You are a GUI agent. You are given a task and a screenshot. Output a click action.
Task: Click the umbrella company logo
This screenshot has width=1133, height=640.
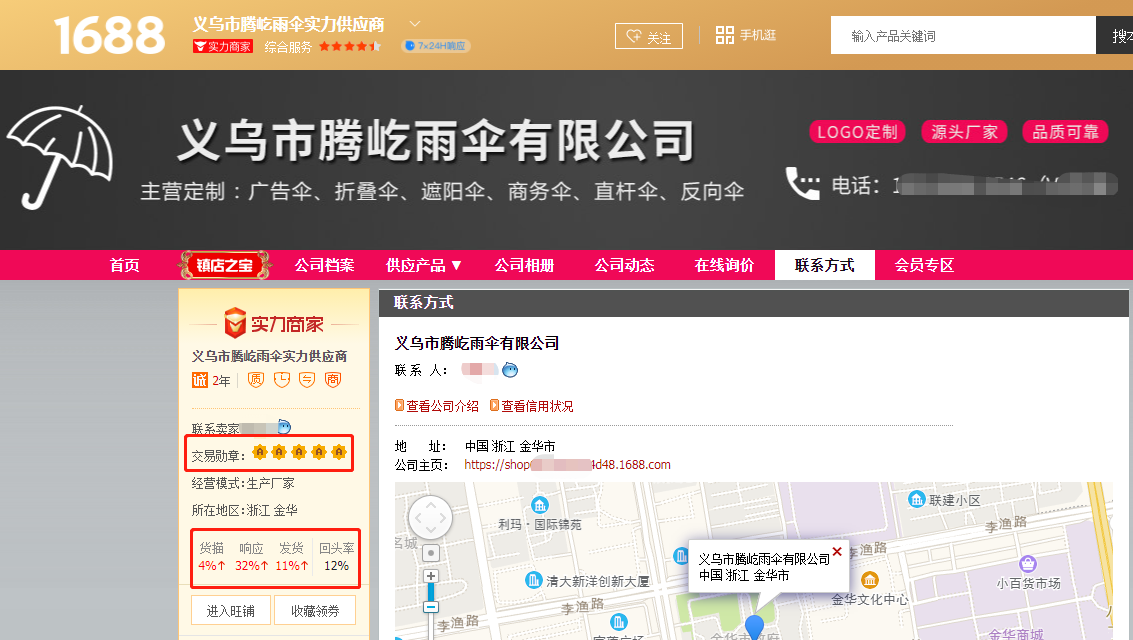[x=60, y=157]
